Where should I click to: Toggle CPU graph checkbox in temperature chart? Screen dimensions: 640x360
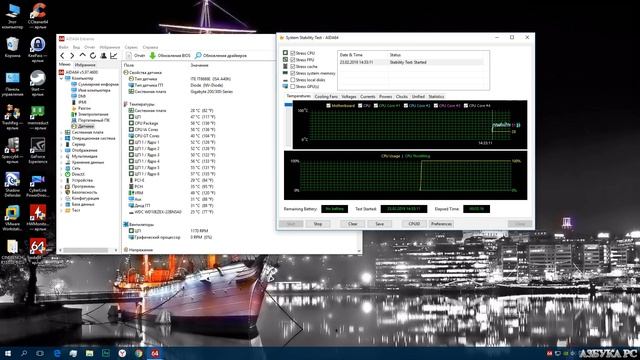tap(360, 106)
